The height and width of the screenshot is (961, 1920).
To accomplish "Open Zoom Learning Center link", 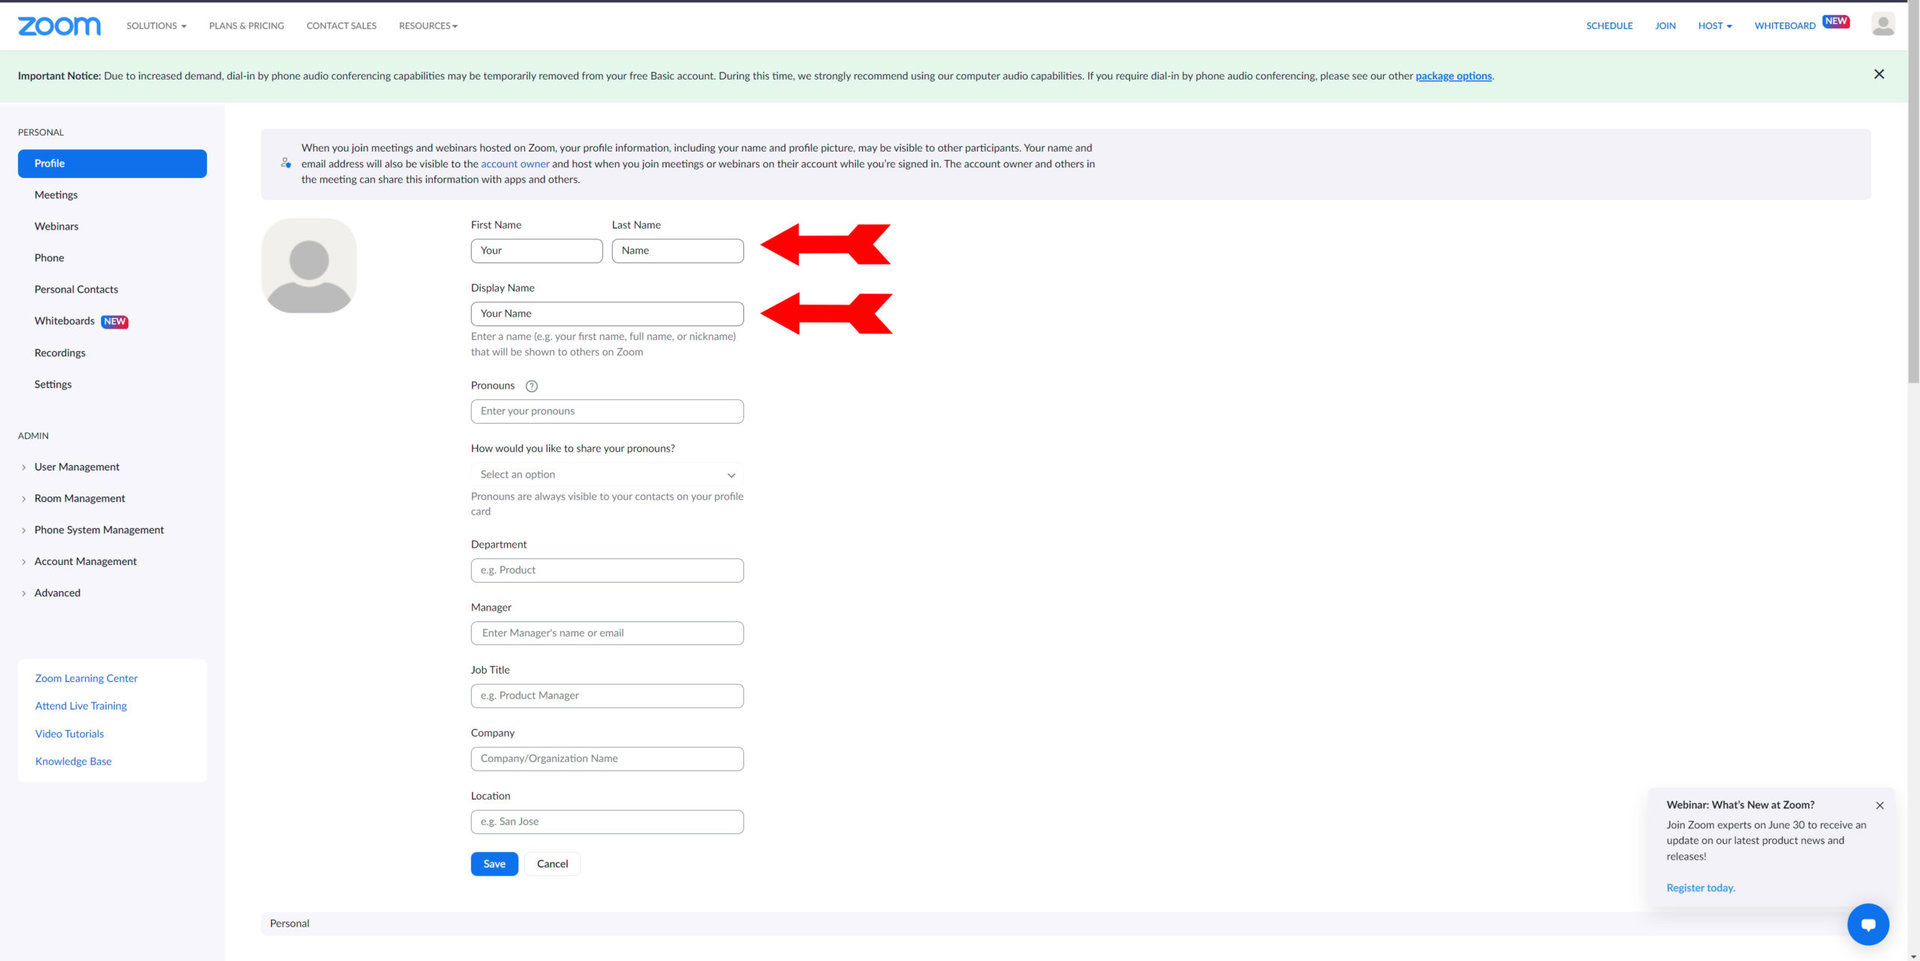I will coord(86,678).
